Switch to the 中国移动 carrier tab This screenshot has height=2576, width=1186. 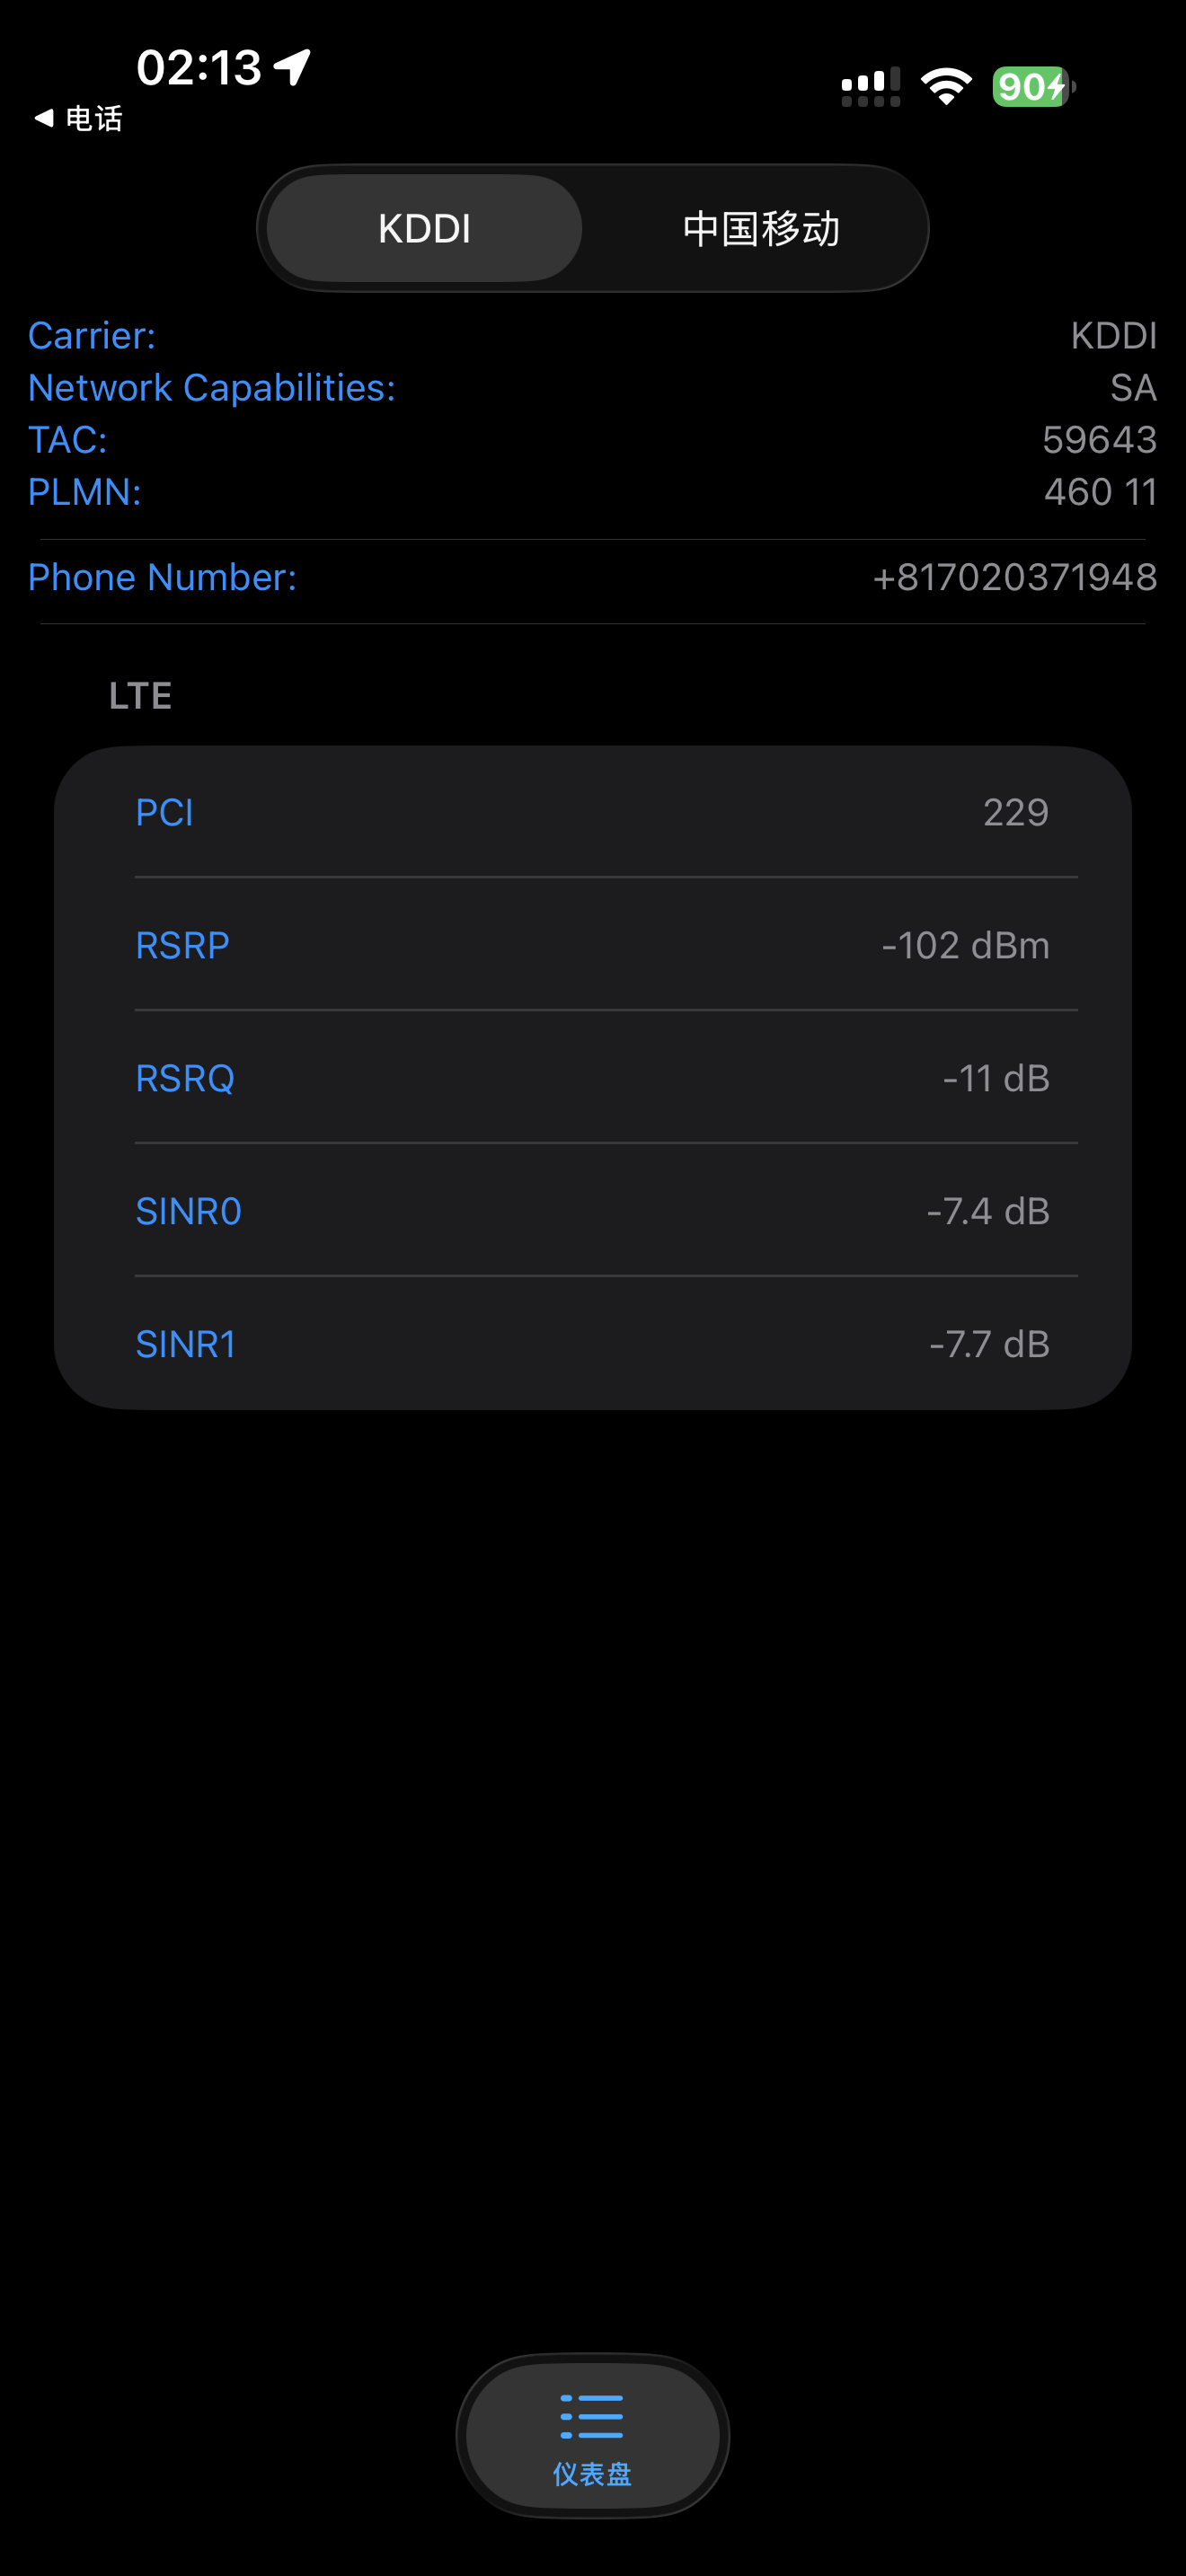click(x=761, y=229)
